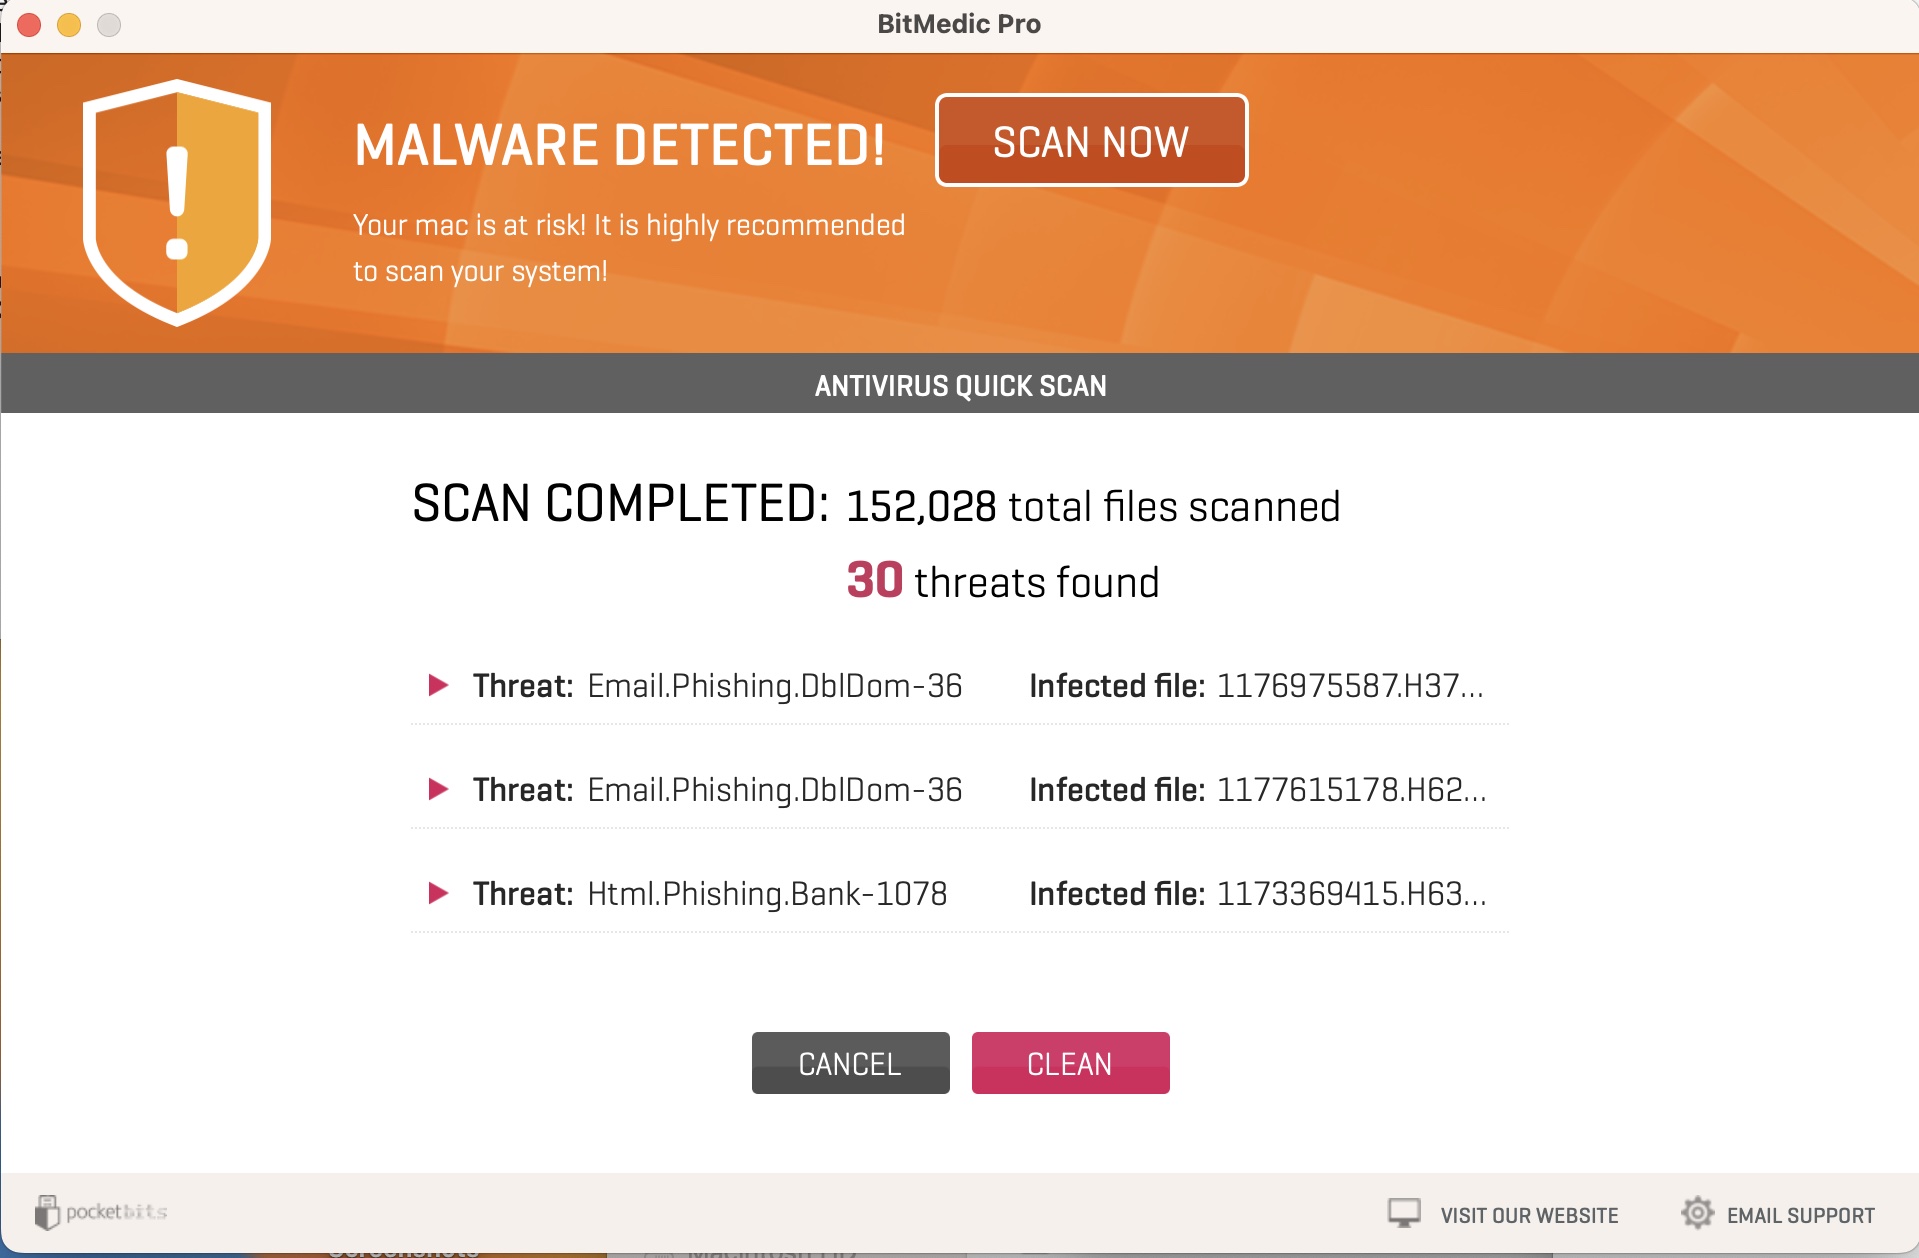This screenshot has height=1258, width=1919.
Task: Click the orange shield alert icon
Action: pyautogui.click(x=177, y=204)
